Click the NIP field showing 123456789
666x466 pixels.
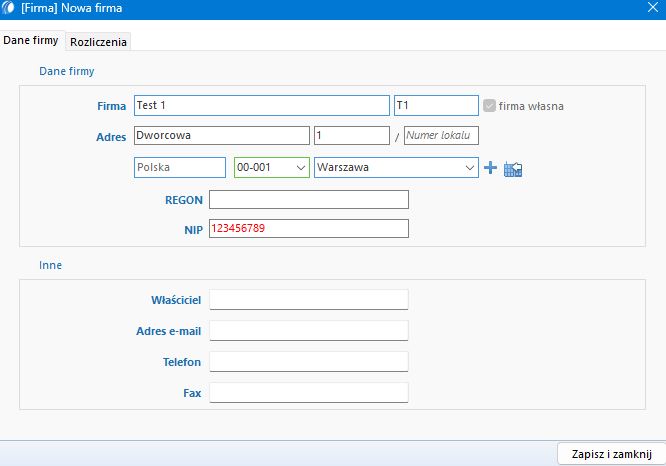[x=308, y=229]
